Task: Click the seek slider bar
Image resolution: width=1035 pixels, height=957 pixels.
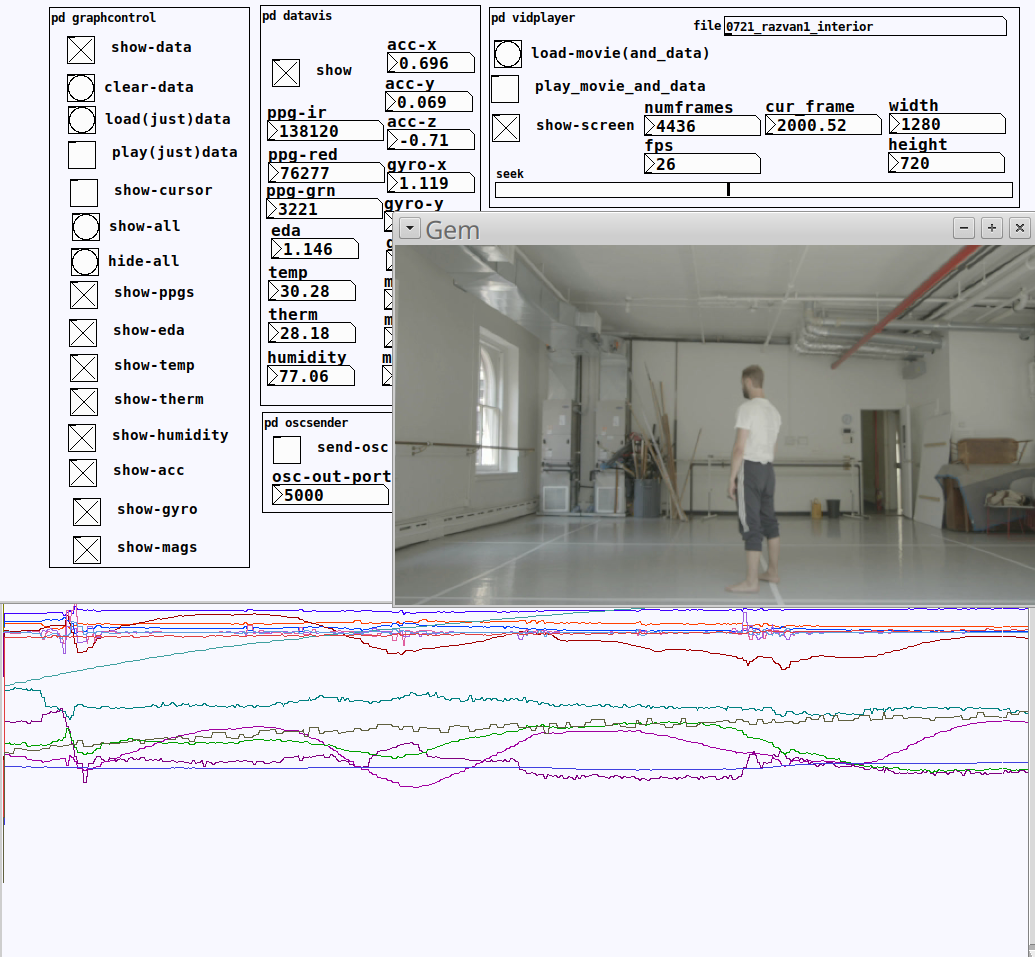Action: pyautogui.click(x=753, y=190)
